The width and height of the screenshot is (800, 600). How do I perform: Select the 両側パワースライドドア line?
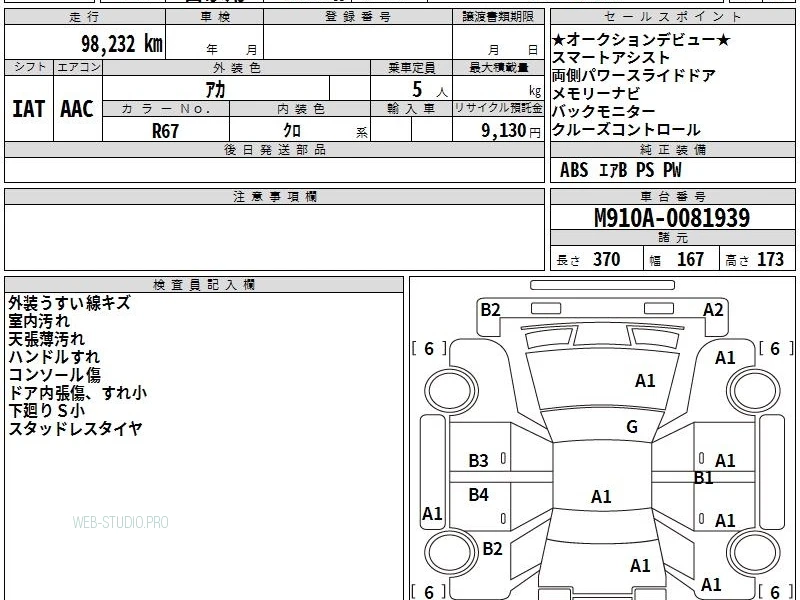pyautogui.click(x=634, y=76)
